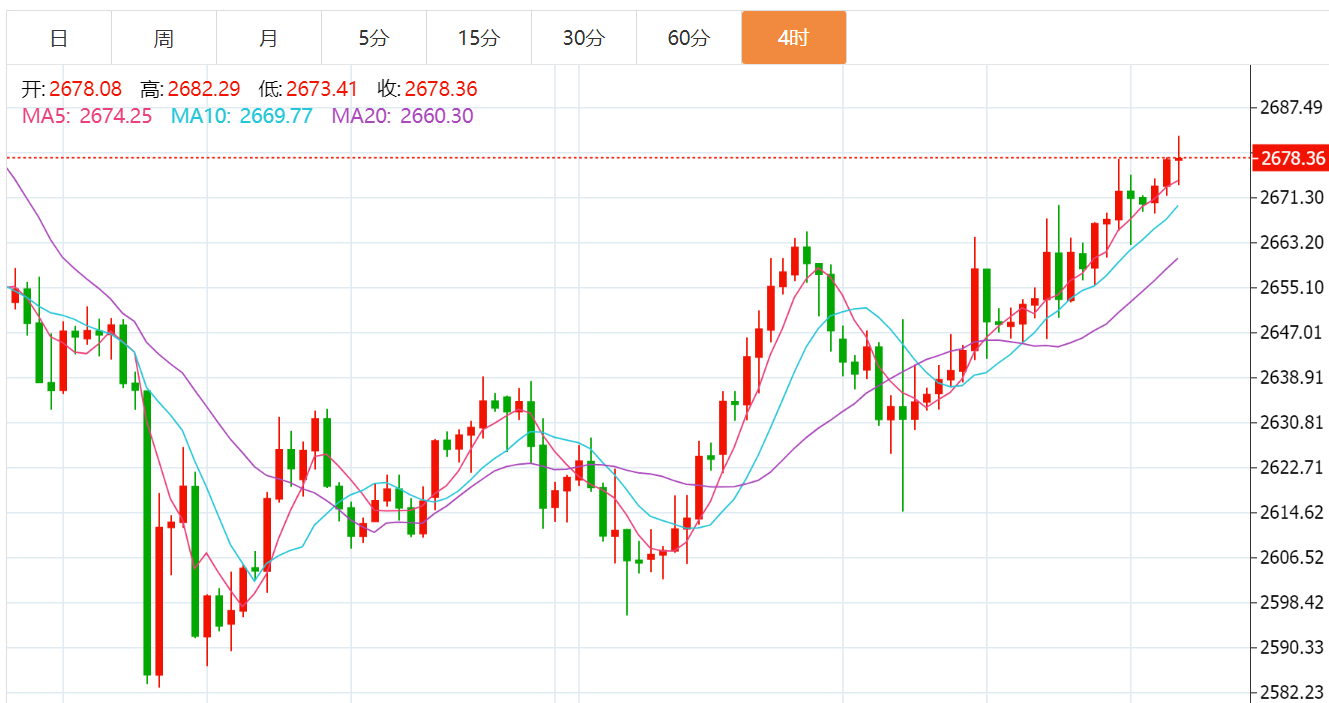This screenshot has width=1329, height=703.
Task: Click the MA20: 2660.30 indicator label
Action: tap(403, 116)
